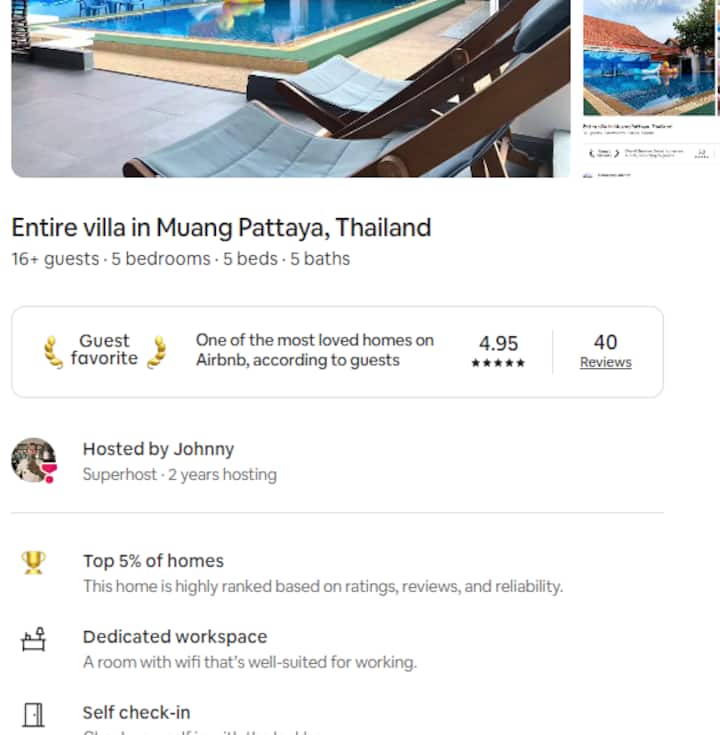The width and height of the screenshot is (720, 735).
Task: Click the left laurel wreath icon
Action: click(x=53, y=350)
